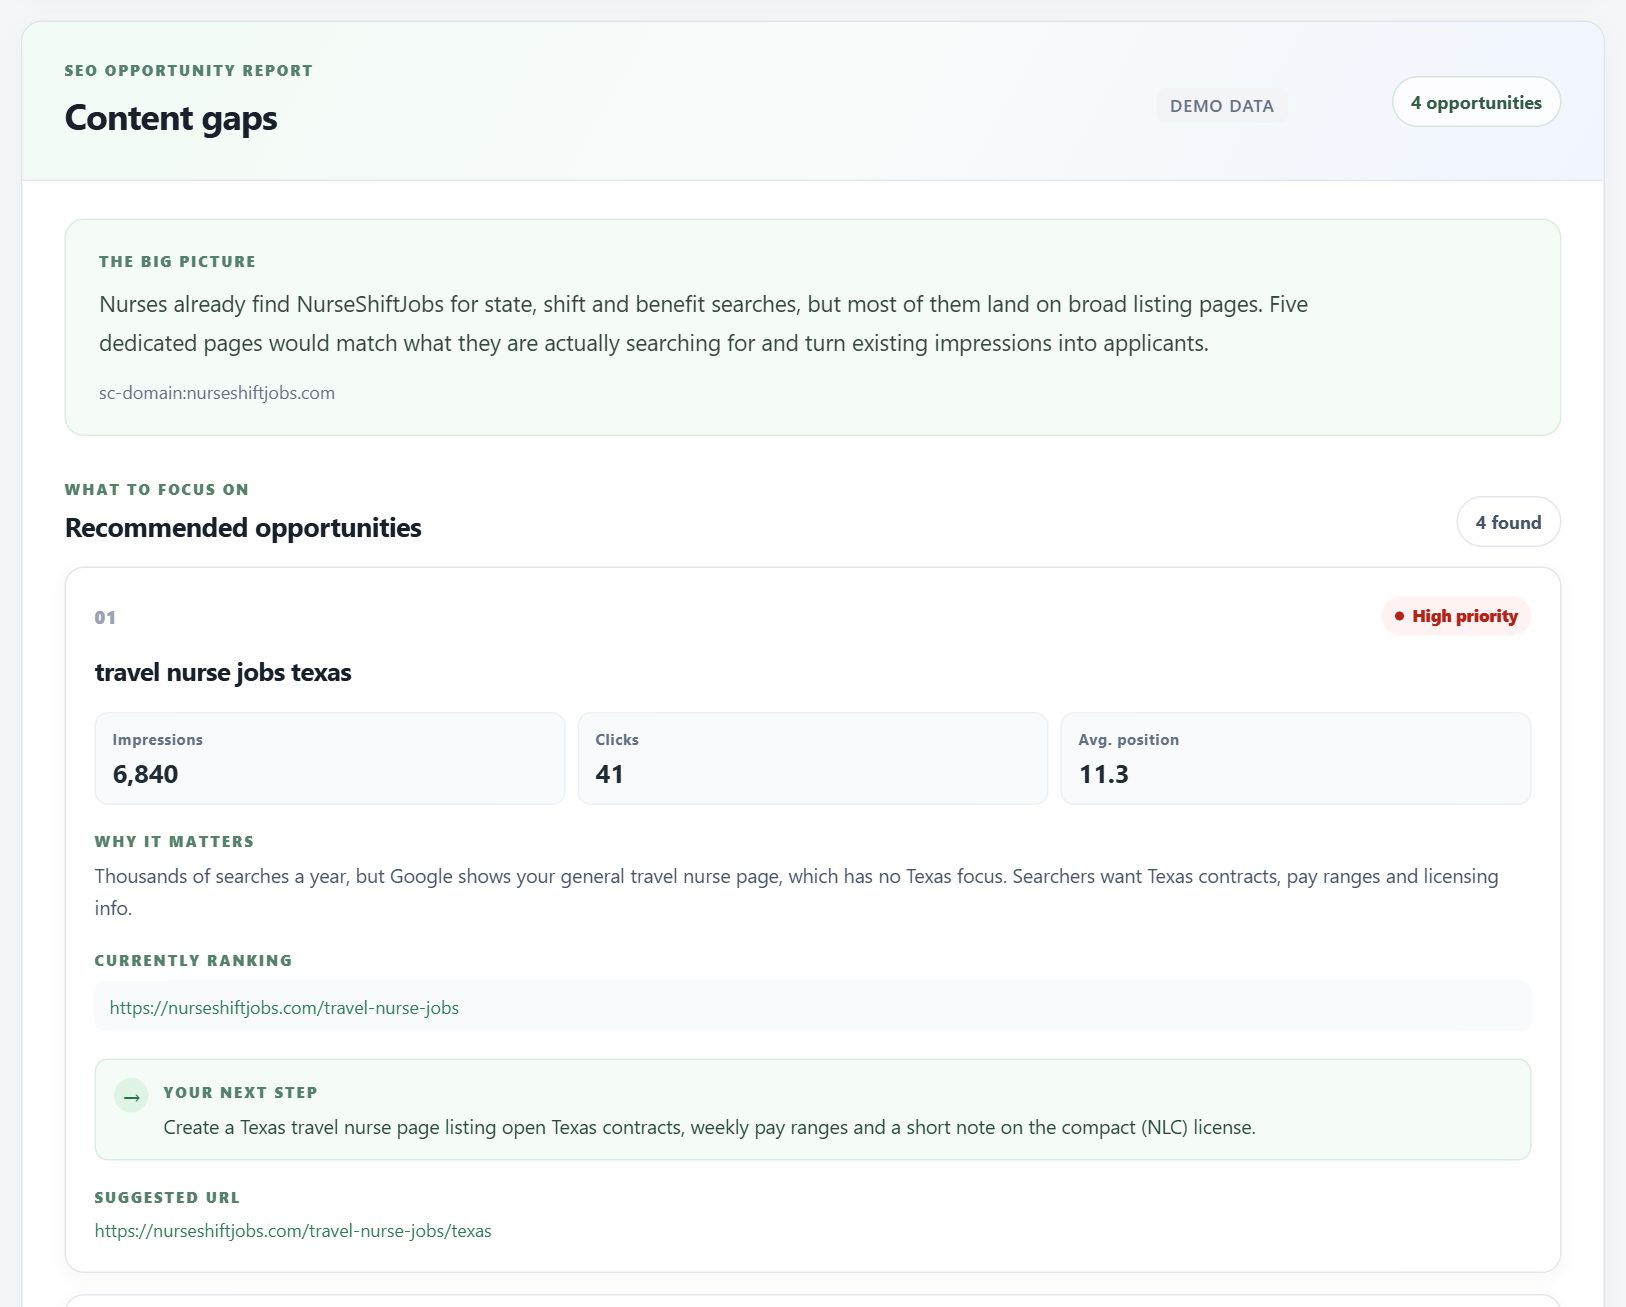This screenshot has width=1626, height=1307.
Task: Open the currently ranking travel-nurse-jobs link
Action: click(x=284, y=1008)
